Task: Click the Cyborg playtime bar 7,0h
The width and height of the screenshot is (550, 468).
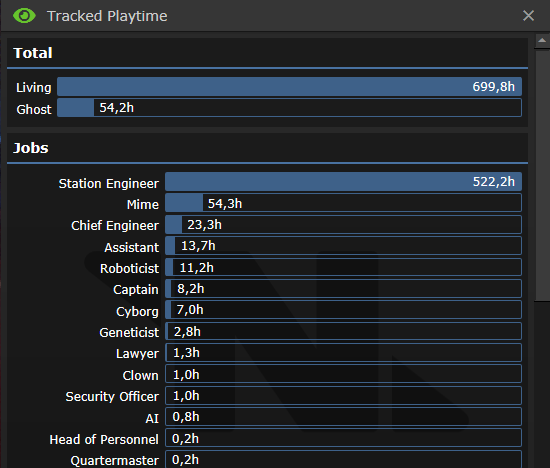Action: click(343, 310)
